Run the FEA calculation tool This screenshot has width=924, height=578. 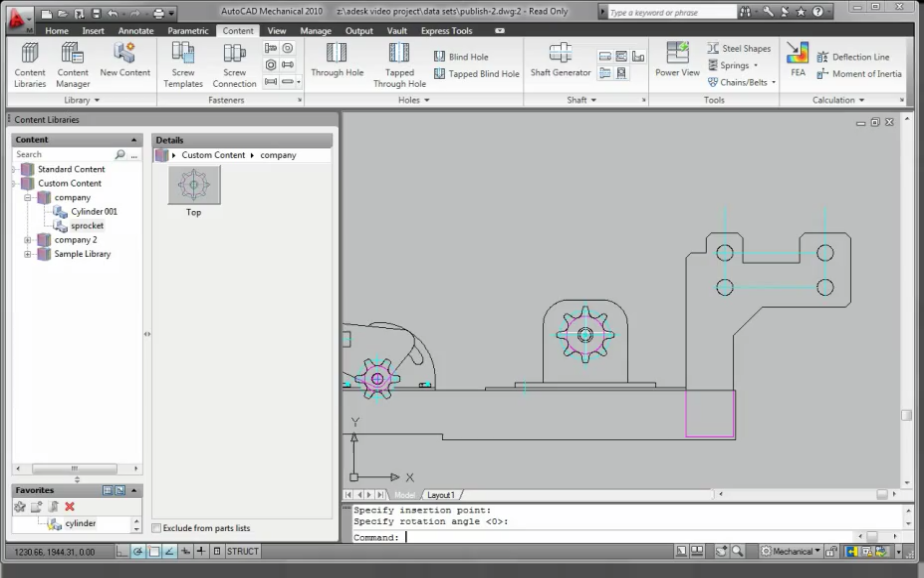[x=797, y=60]
